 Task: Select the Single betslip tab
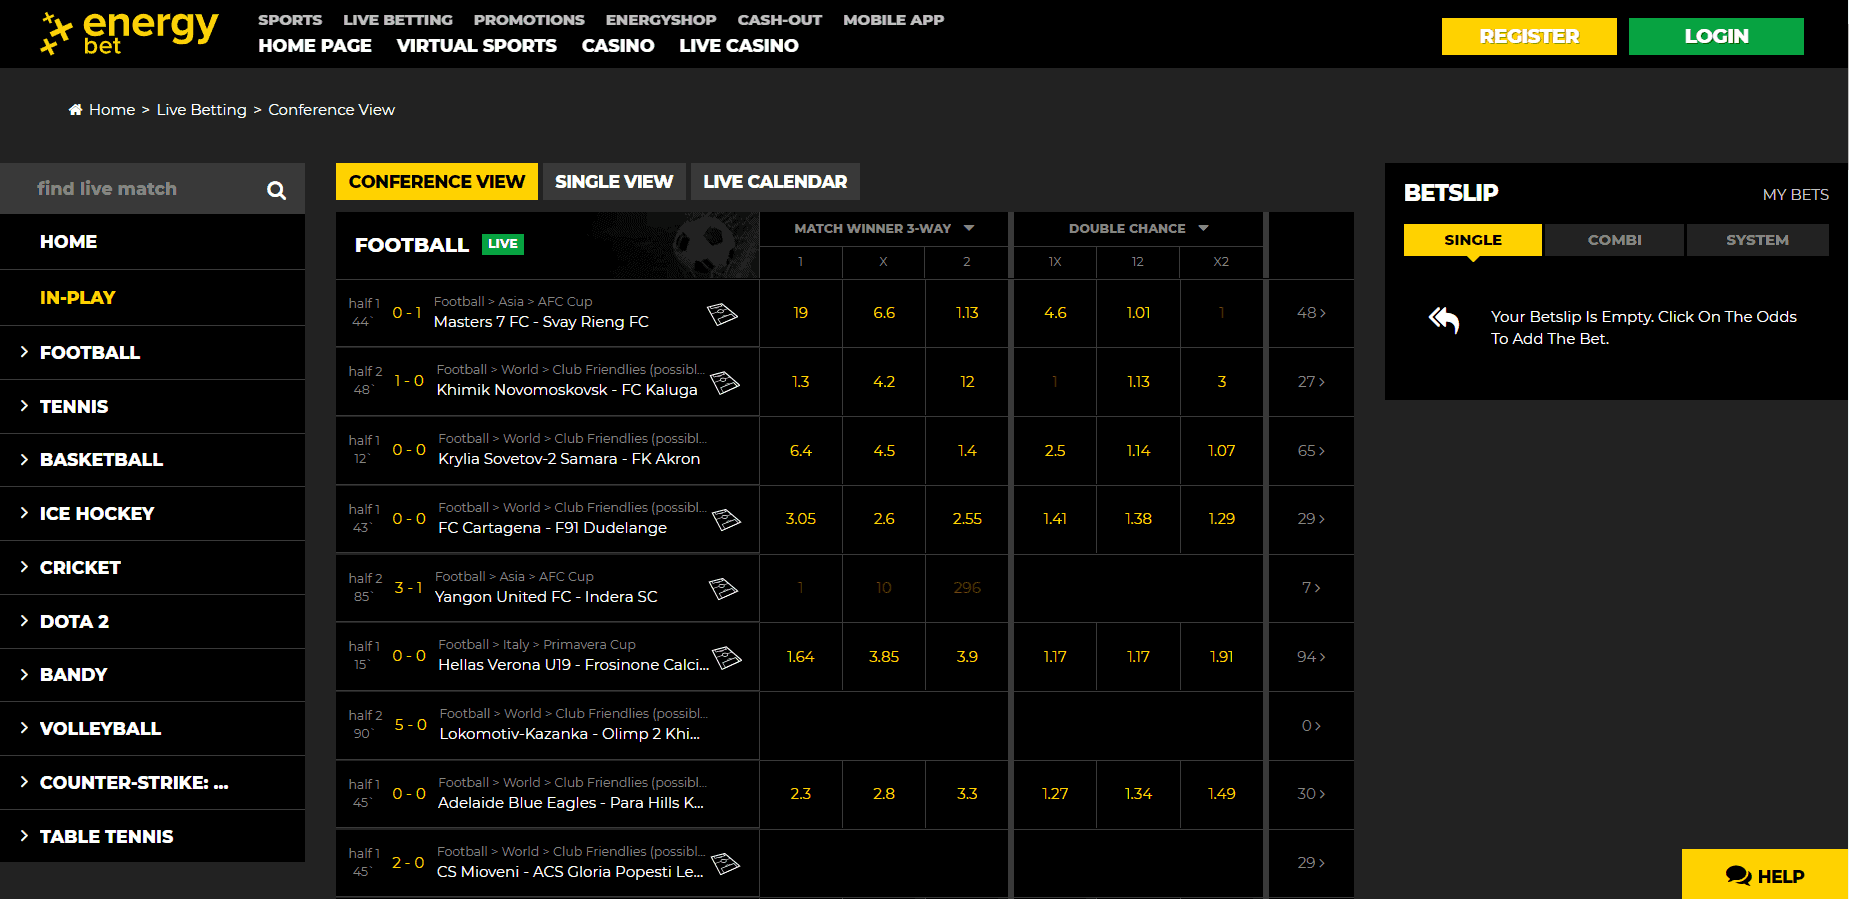pos(1473,240)
